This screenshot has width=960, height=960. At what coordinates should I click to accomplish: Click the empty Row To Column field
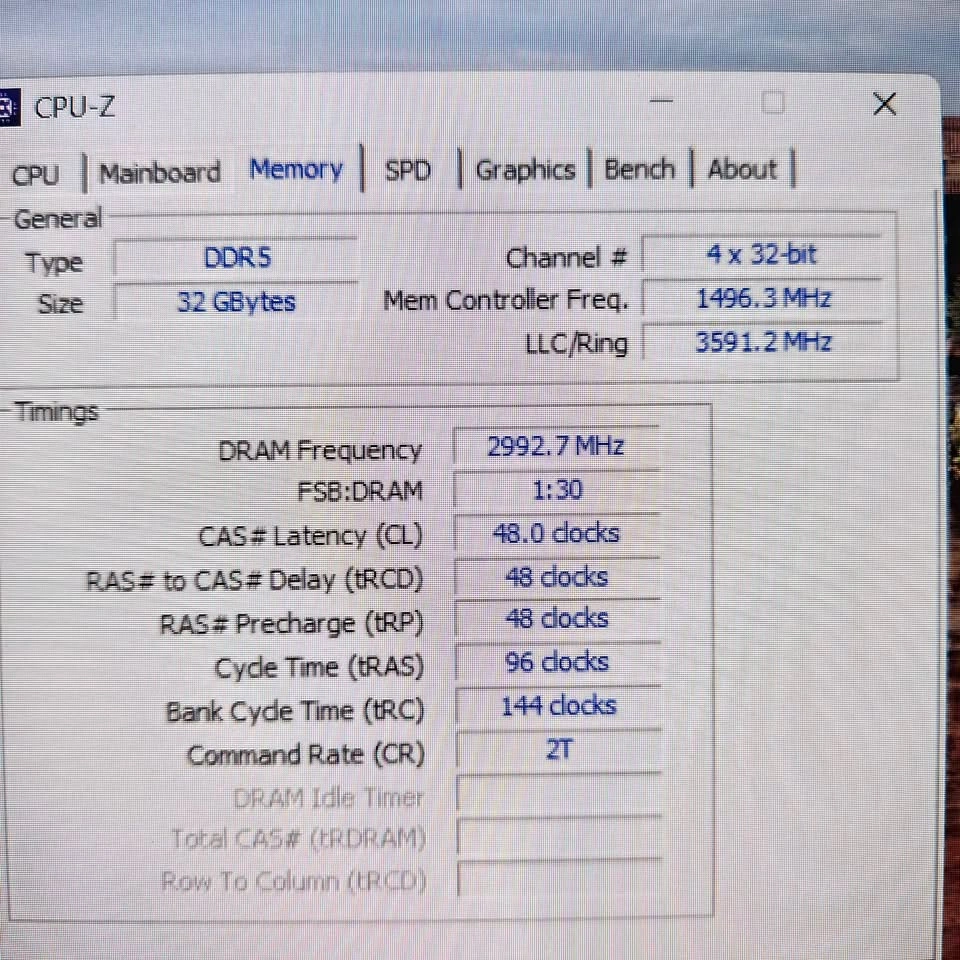tap(560, 878)
